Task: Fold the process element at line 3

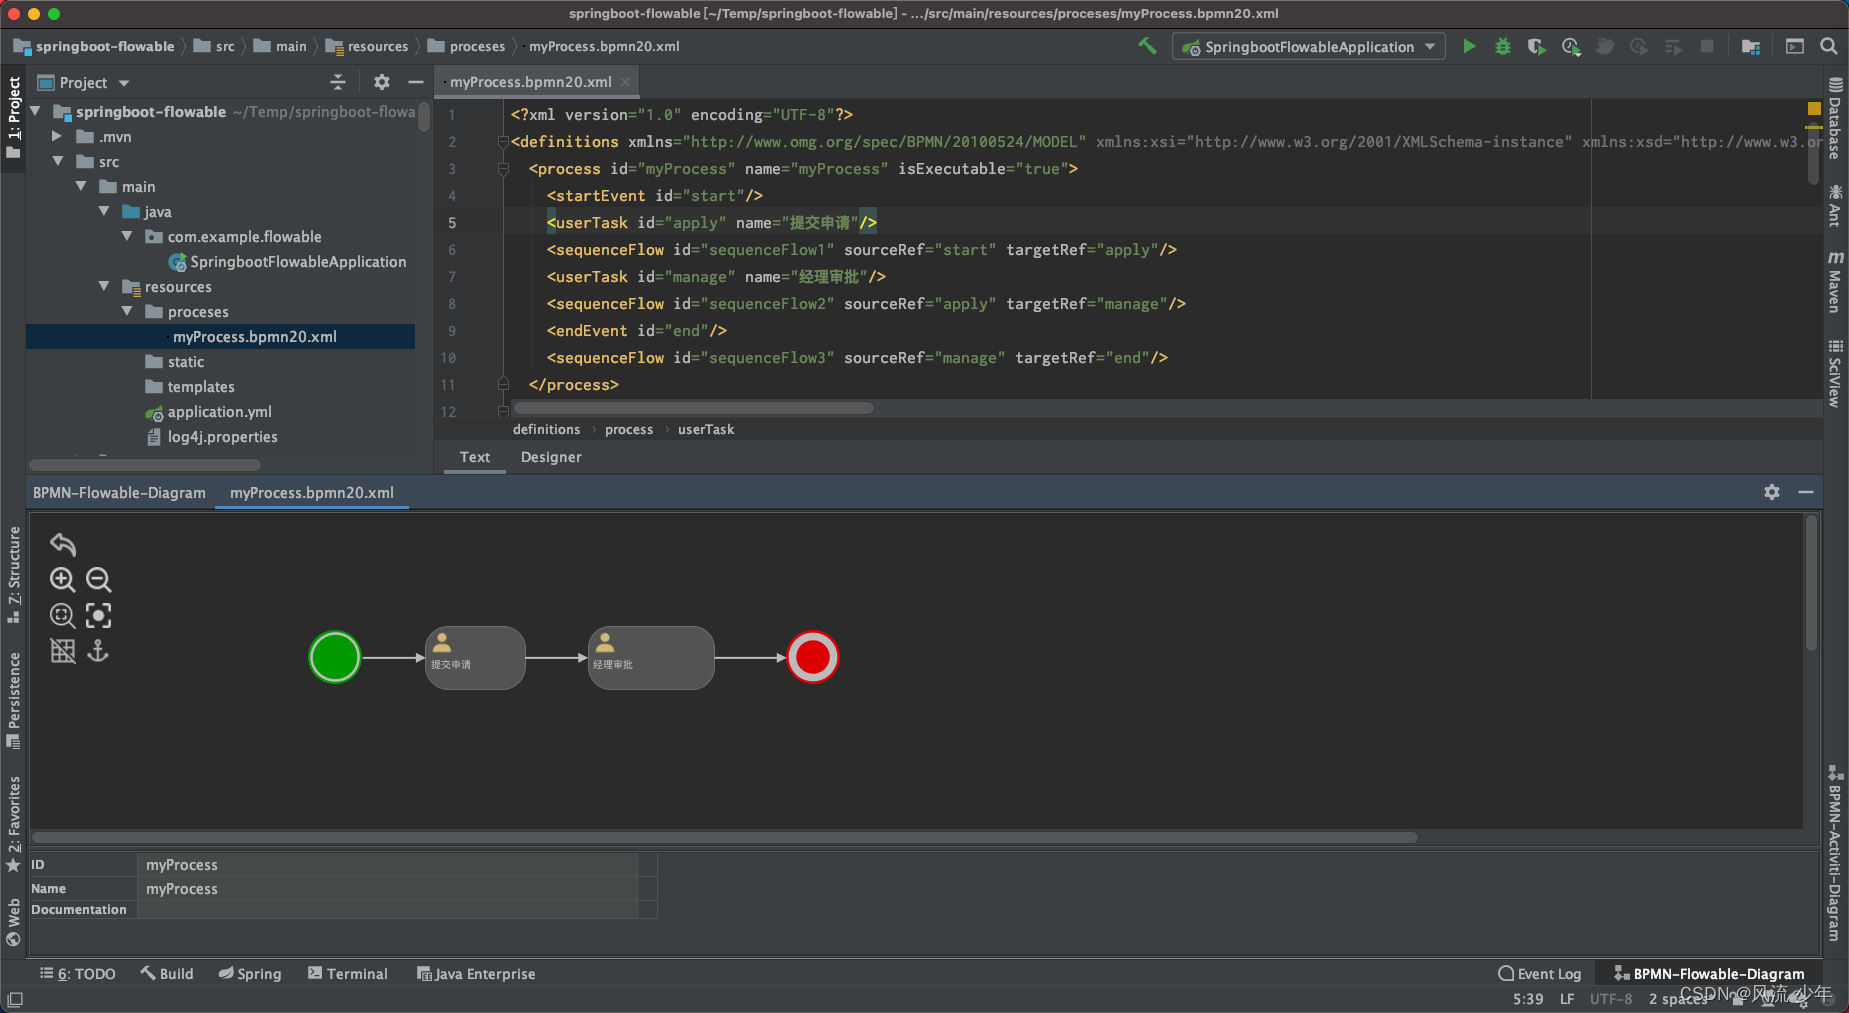Action: [503, 169]
